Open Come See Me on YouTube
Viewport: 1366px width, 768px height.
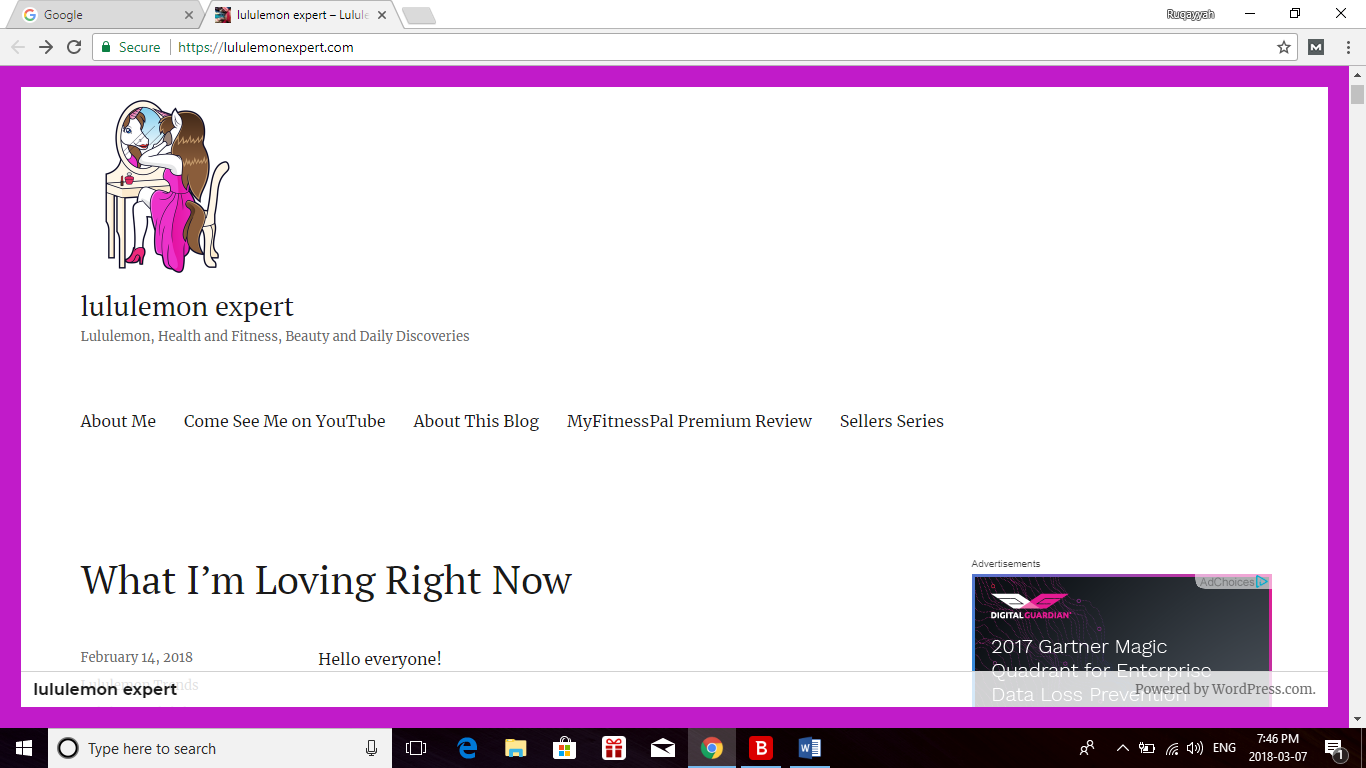click(284, 421)
